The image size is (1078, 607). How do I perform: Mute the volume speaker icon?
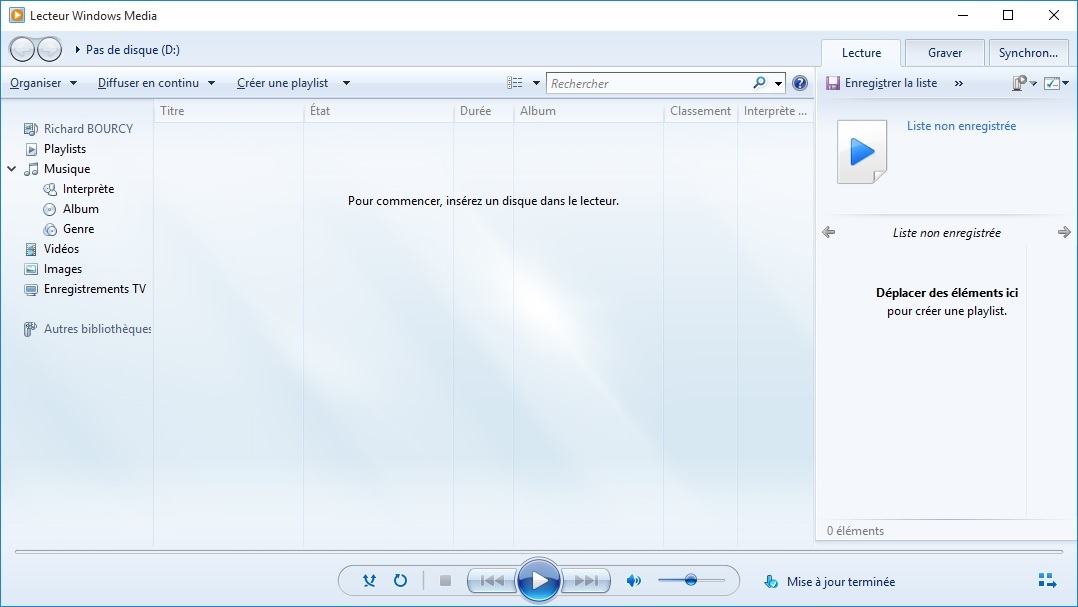(x=633, y=581)
